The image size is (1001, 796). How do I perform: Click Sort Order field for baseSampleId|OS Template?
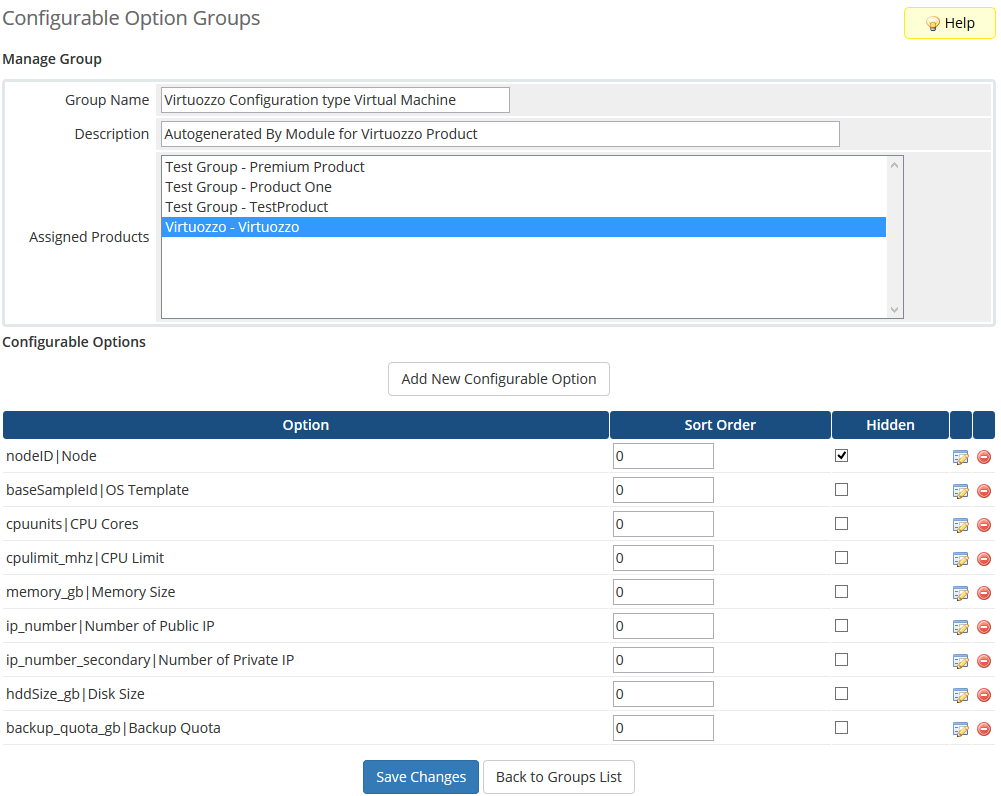point(663,490)
